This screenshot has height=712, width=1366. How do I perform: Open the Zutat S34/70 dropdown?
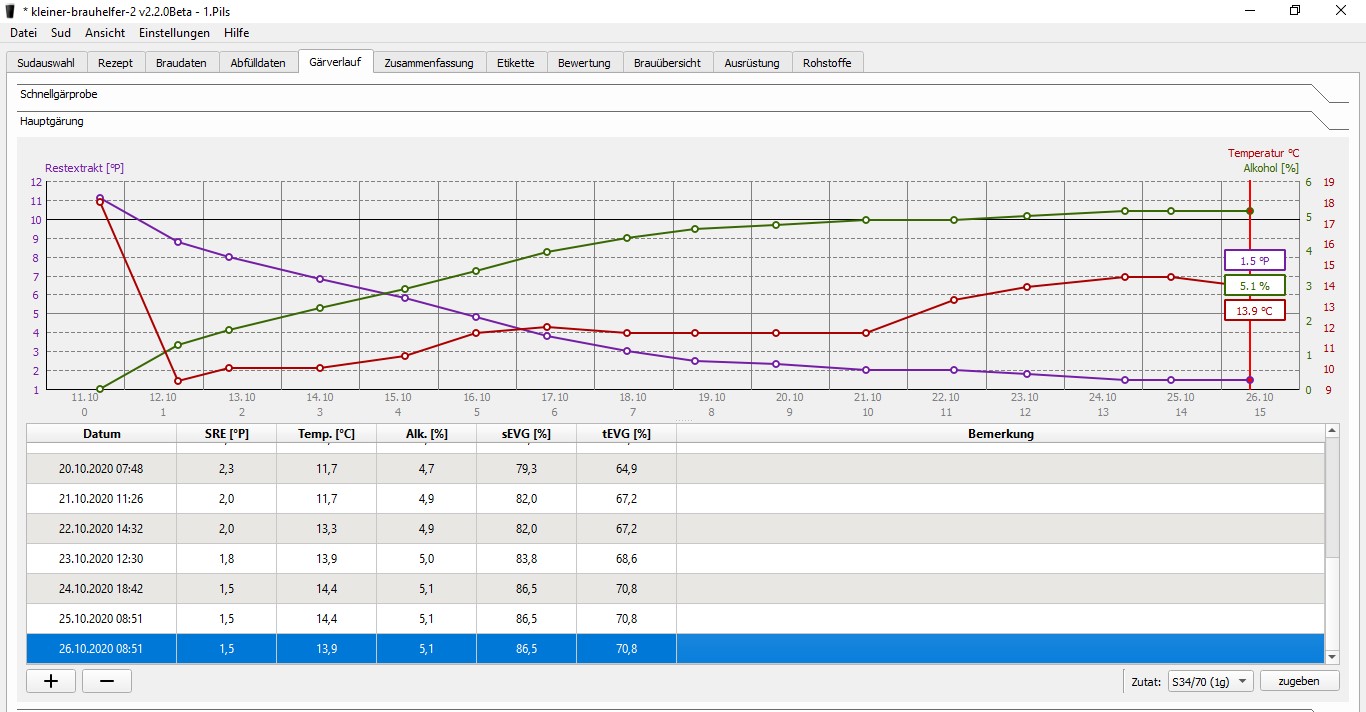1210,681
